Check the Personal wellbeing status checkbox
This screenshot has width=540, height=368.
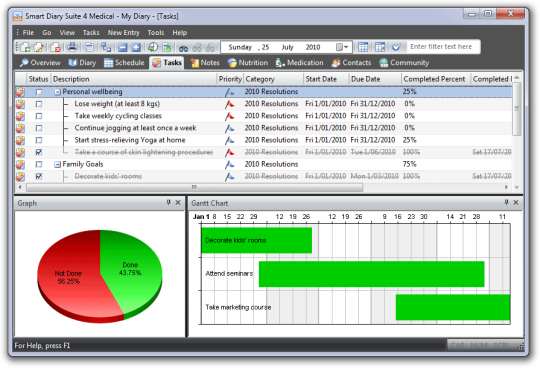tap(39, 92)
